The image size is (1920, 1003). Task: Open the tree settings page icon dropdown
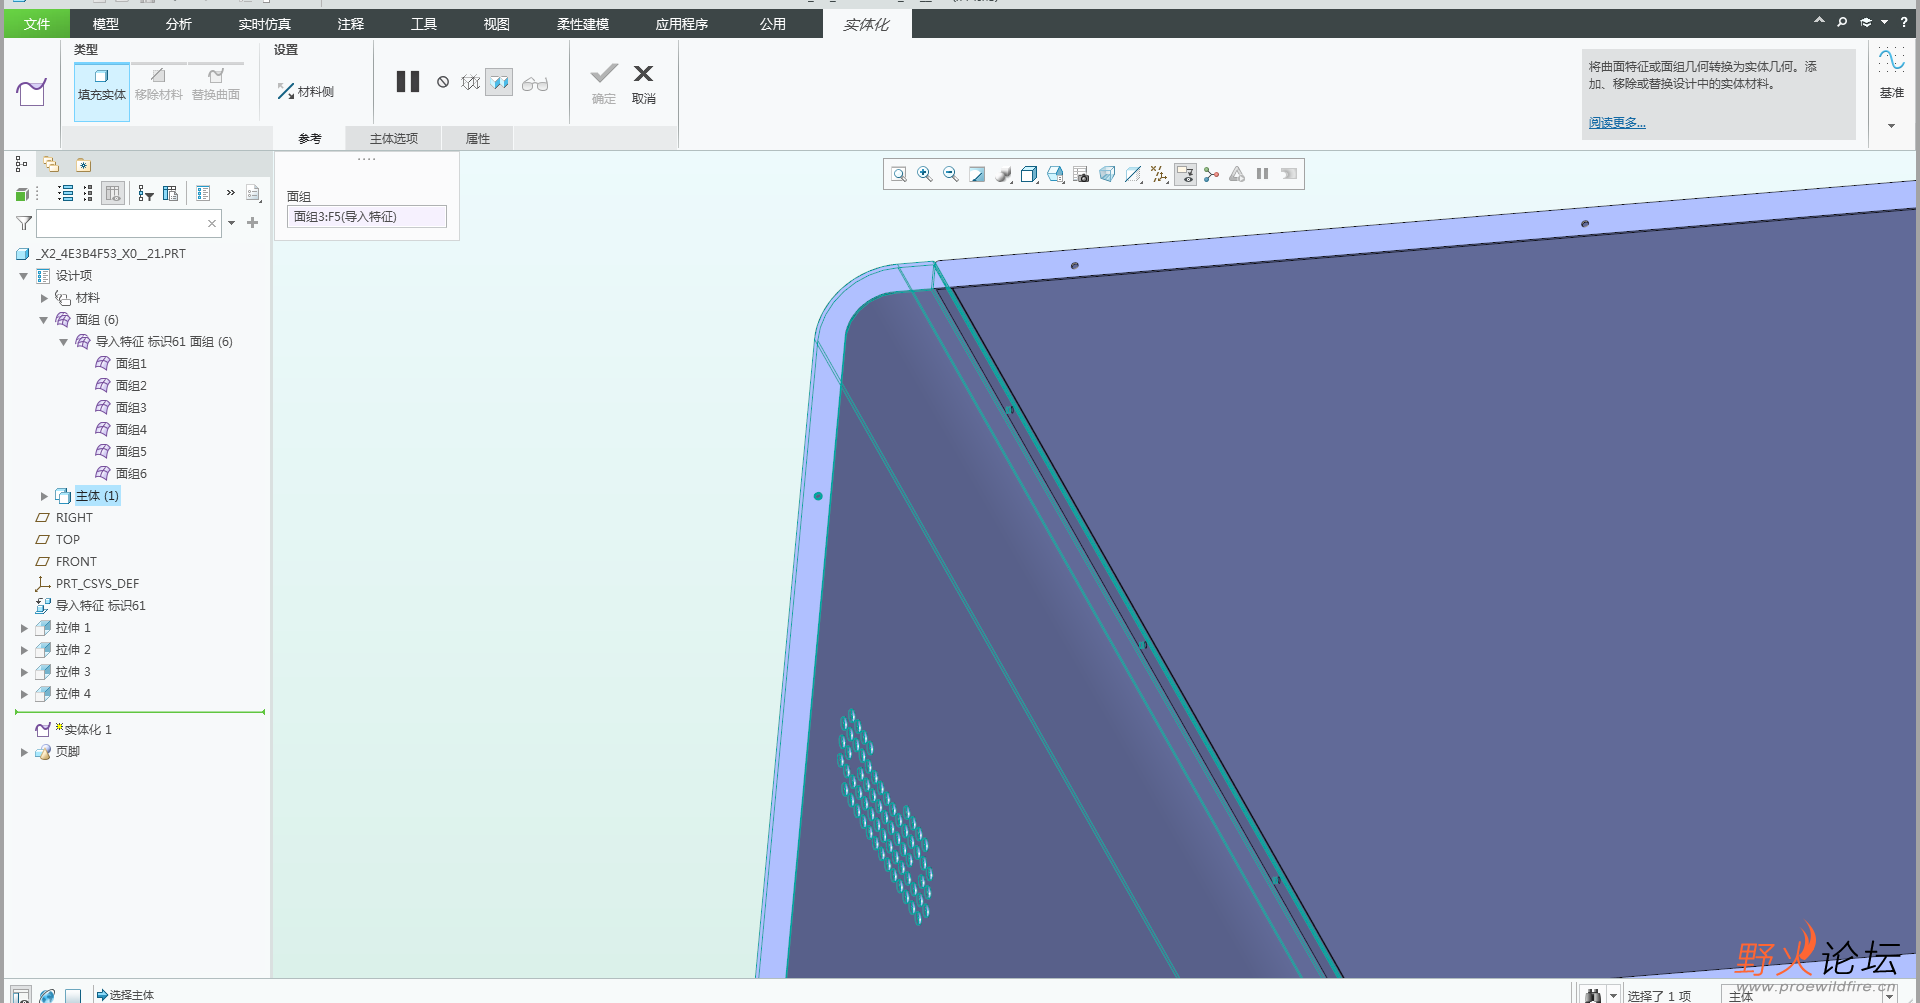pos(254,193)
